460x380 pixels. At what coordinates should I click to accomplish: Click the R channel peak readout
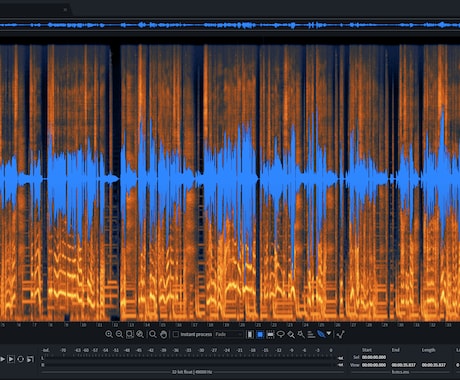coord(340,365)
